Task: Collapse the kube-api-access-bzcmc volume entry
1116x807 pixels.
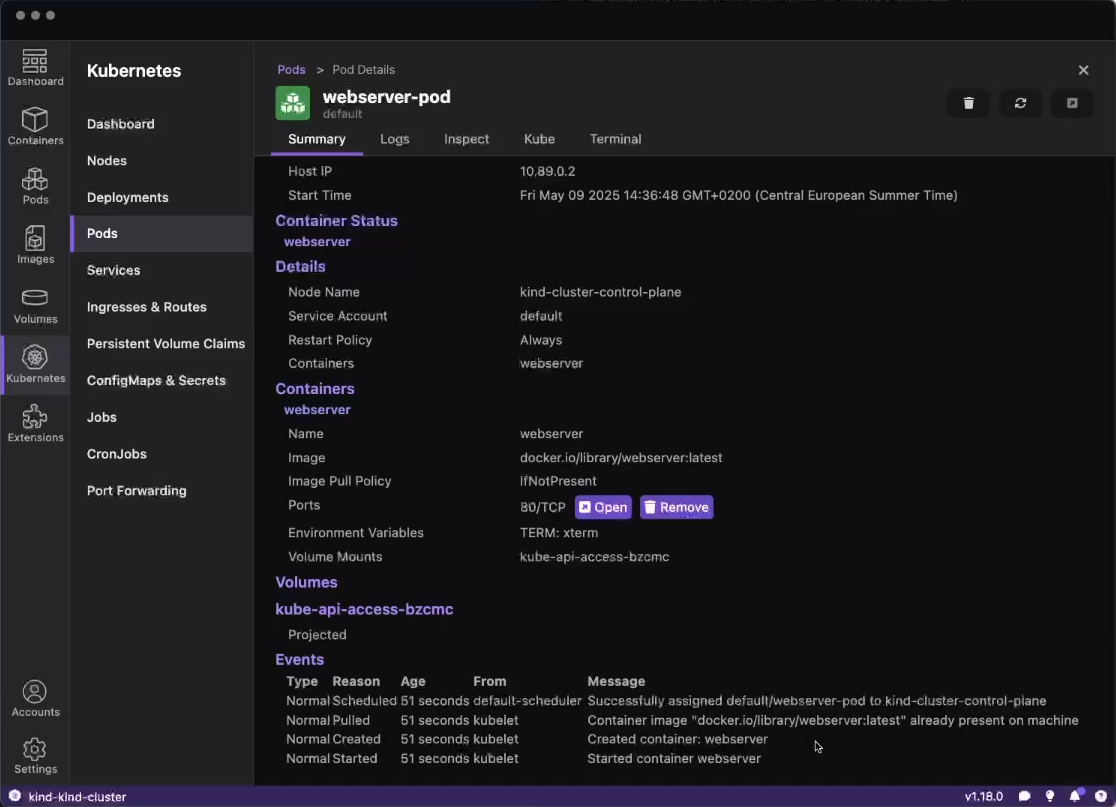Action: click(364, 609)
